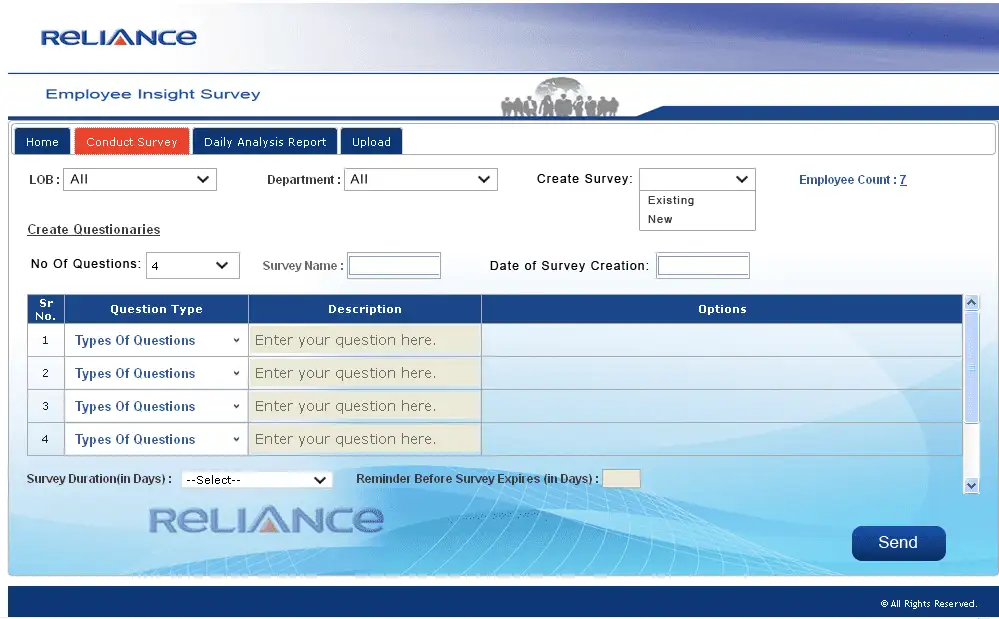Open the Employee Count 7 link

tap(903, 180)
